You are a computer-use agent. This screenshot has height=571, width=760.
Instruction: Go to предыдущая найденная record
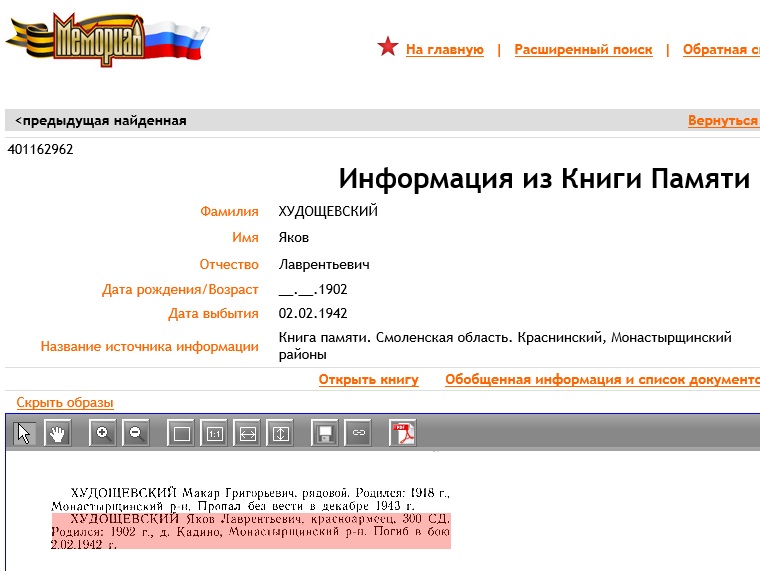[x=101, y=121]
